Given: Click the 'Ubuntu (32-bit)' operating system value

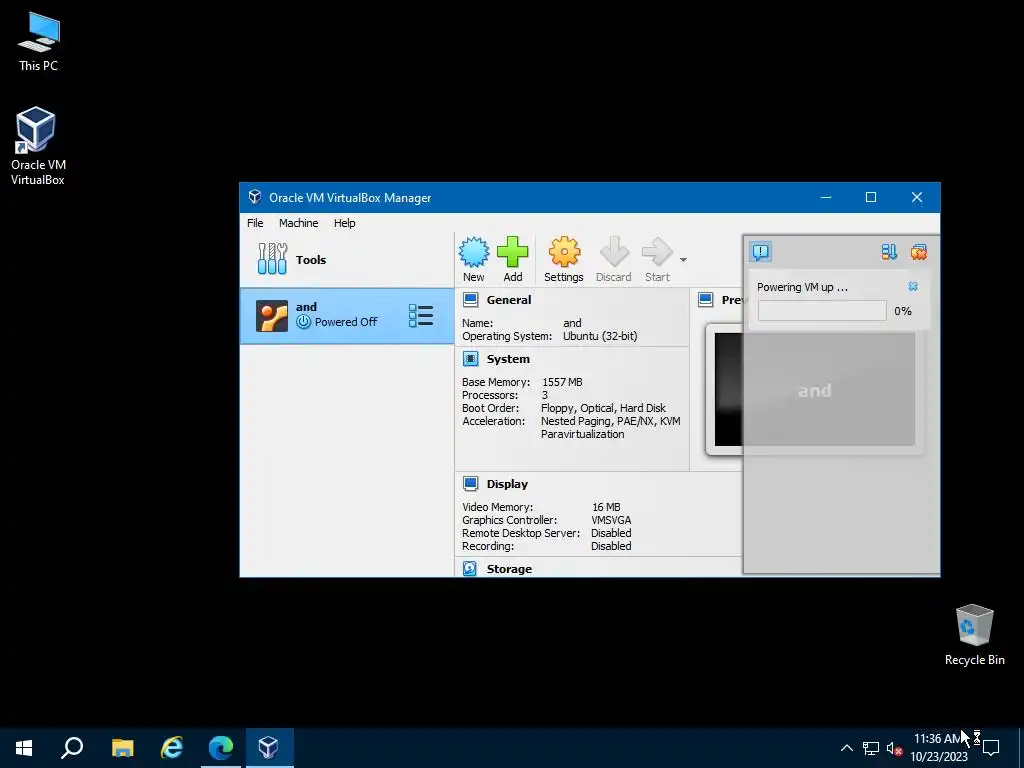Looking at the screenshot, I should pyautogui.click(x=600, y=336).
